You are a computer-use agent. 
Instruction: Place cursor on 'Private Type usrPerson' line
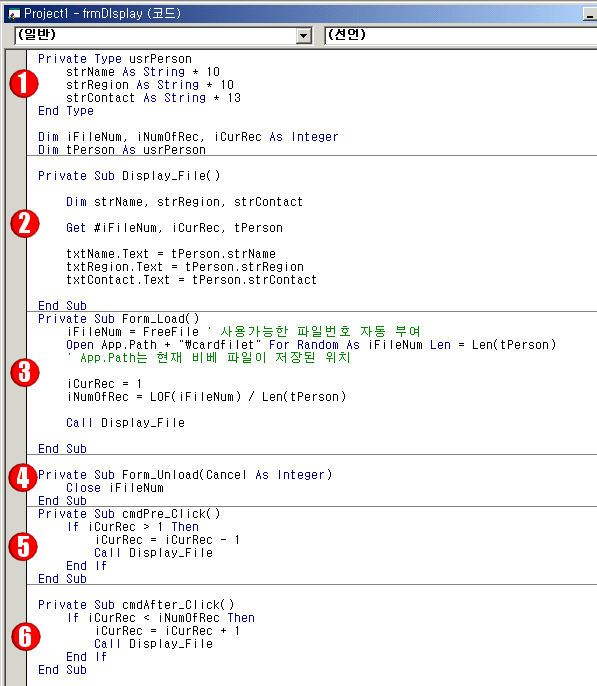[x=115, y=59]
